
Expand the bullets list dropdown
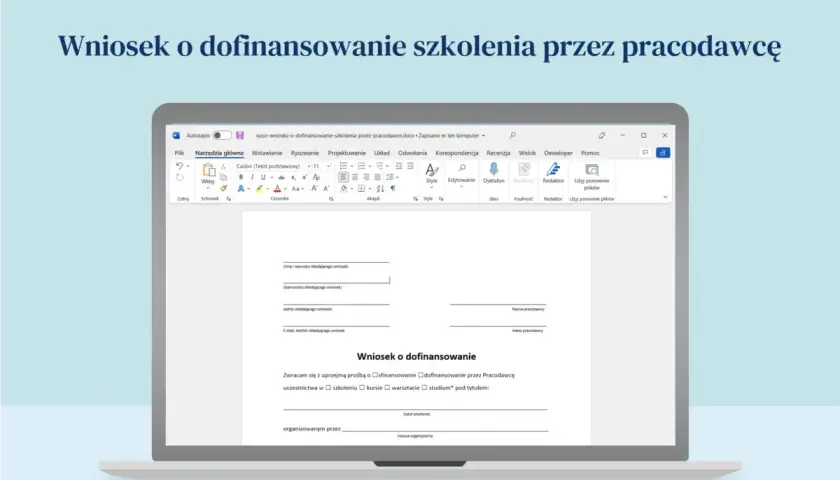coord(351,166)
